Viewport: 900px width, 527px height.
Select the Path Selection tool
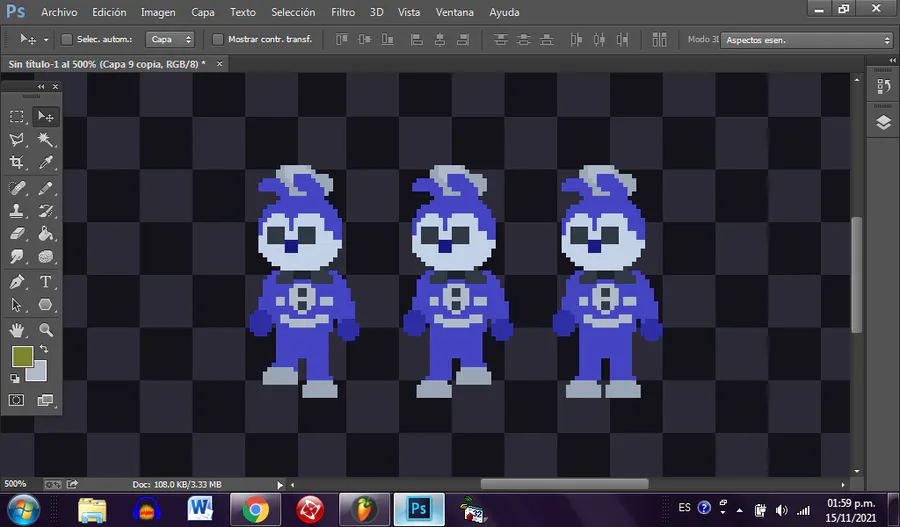17,305
